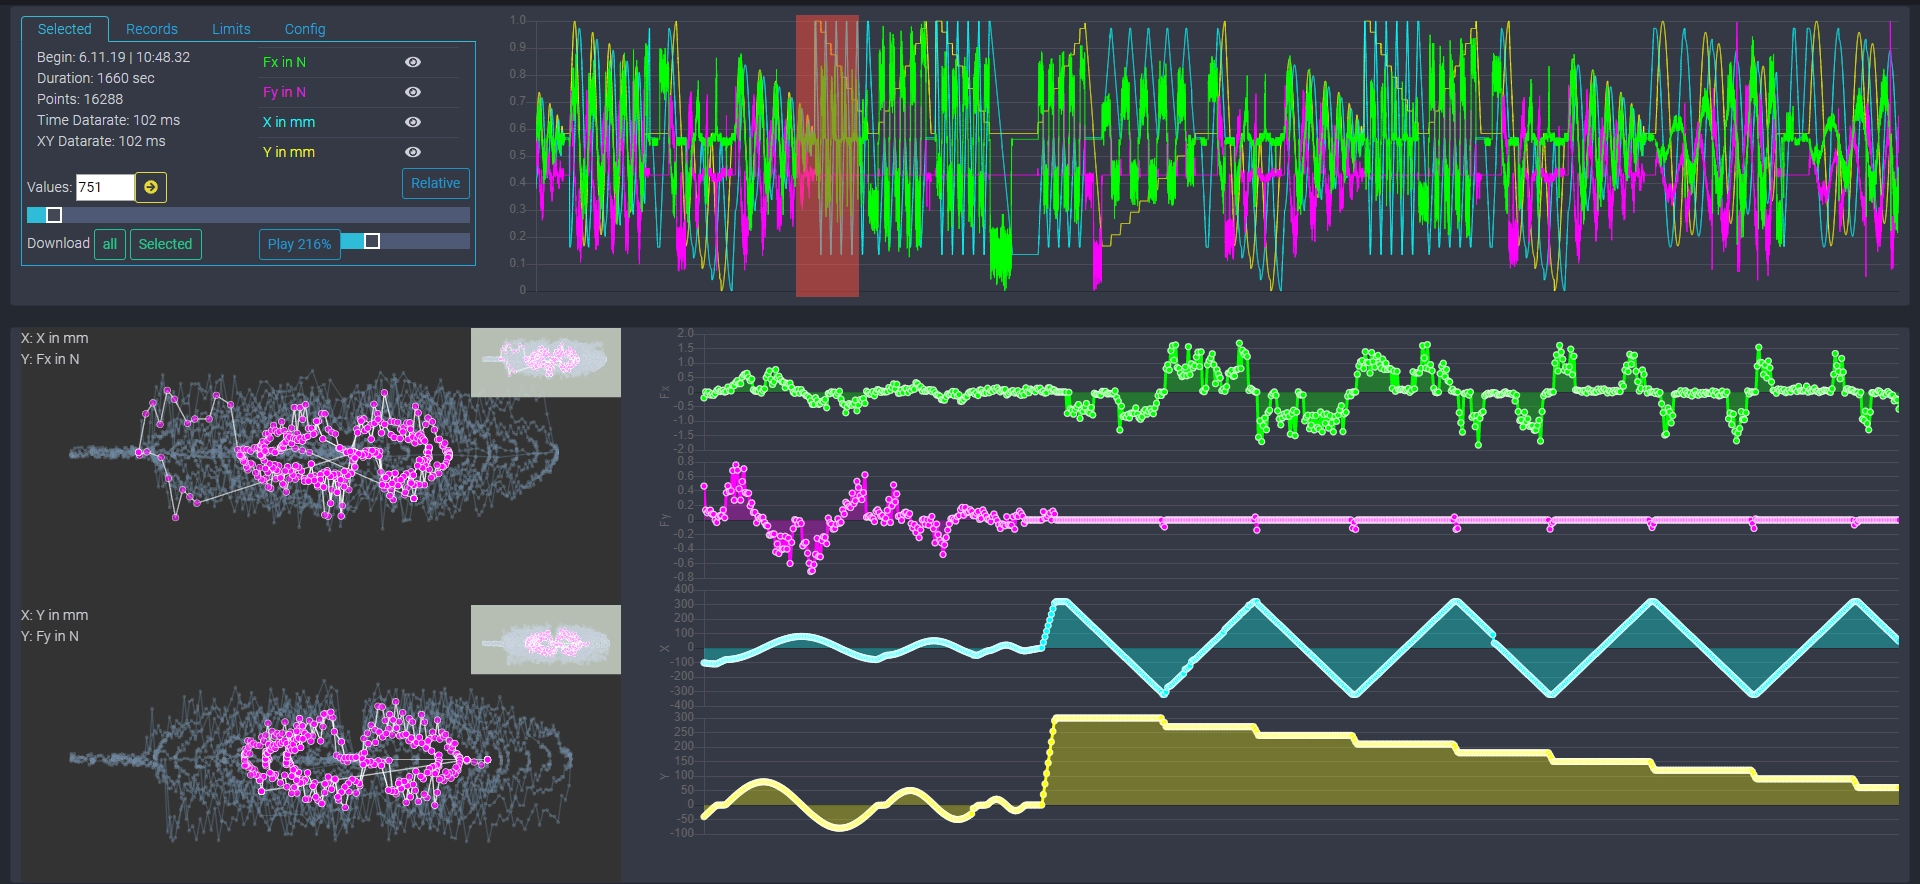Viewport: 1920px width, 884px height.
Task: Click the Y vs Fy preview thumbnail
Action: tap(546, 639)
